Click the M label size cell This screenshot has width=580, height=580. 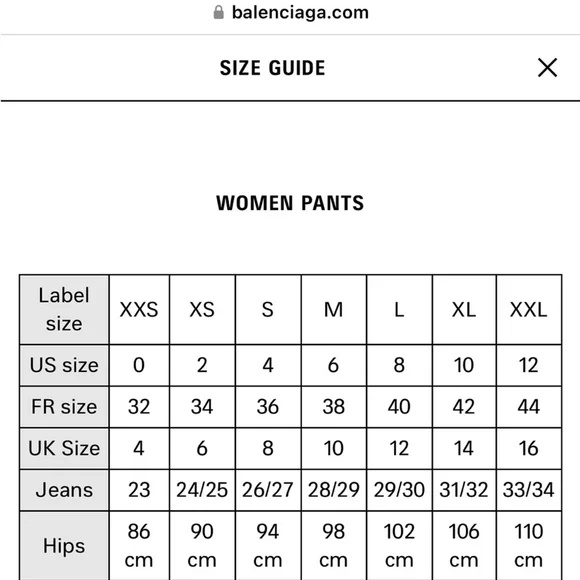[x=334, y=310]
